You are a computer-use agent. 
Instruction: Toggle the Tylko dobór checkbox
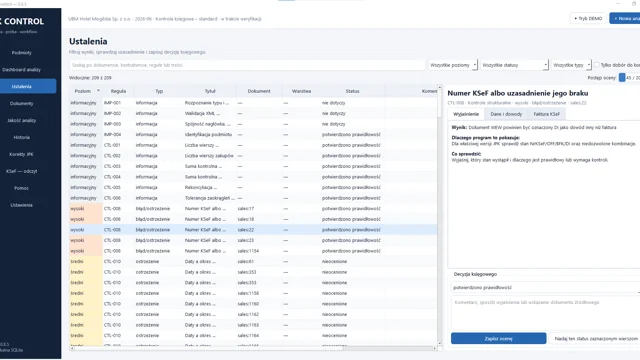tap(597, 65)
